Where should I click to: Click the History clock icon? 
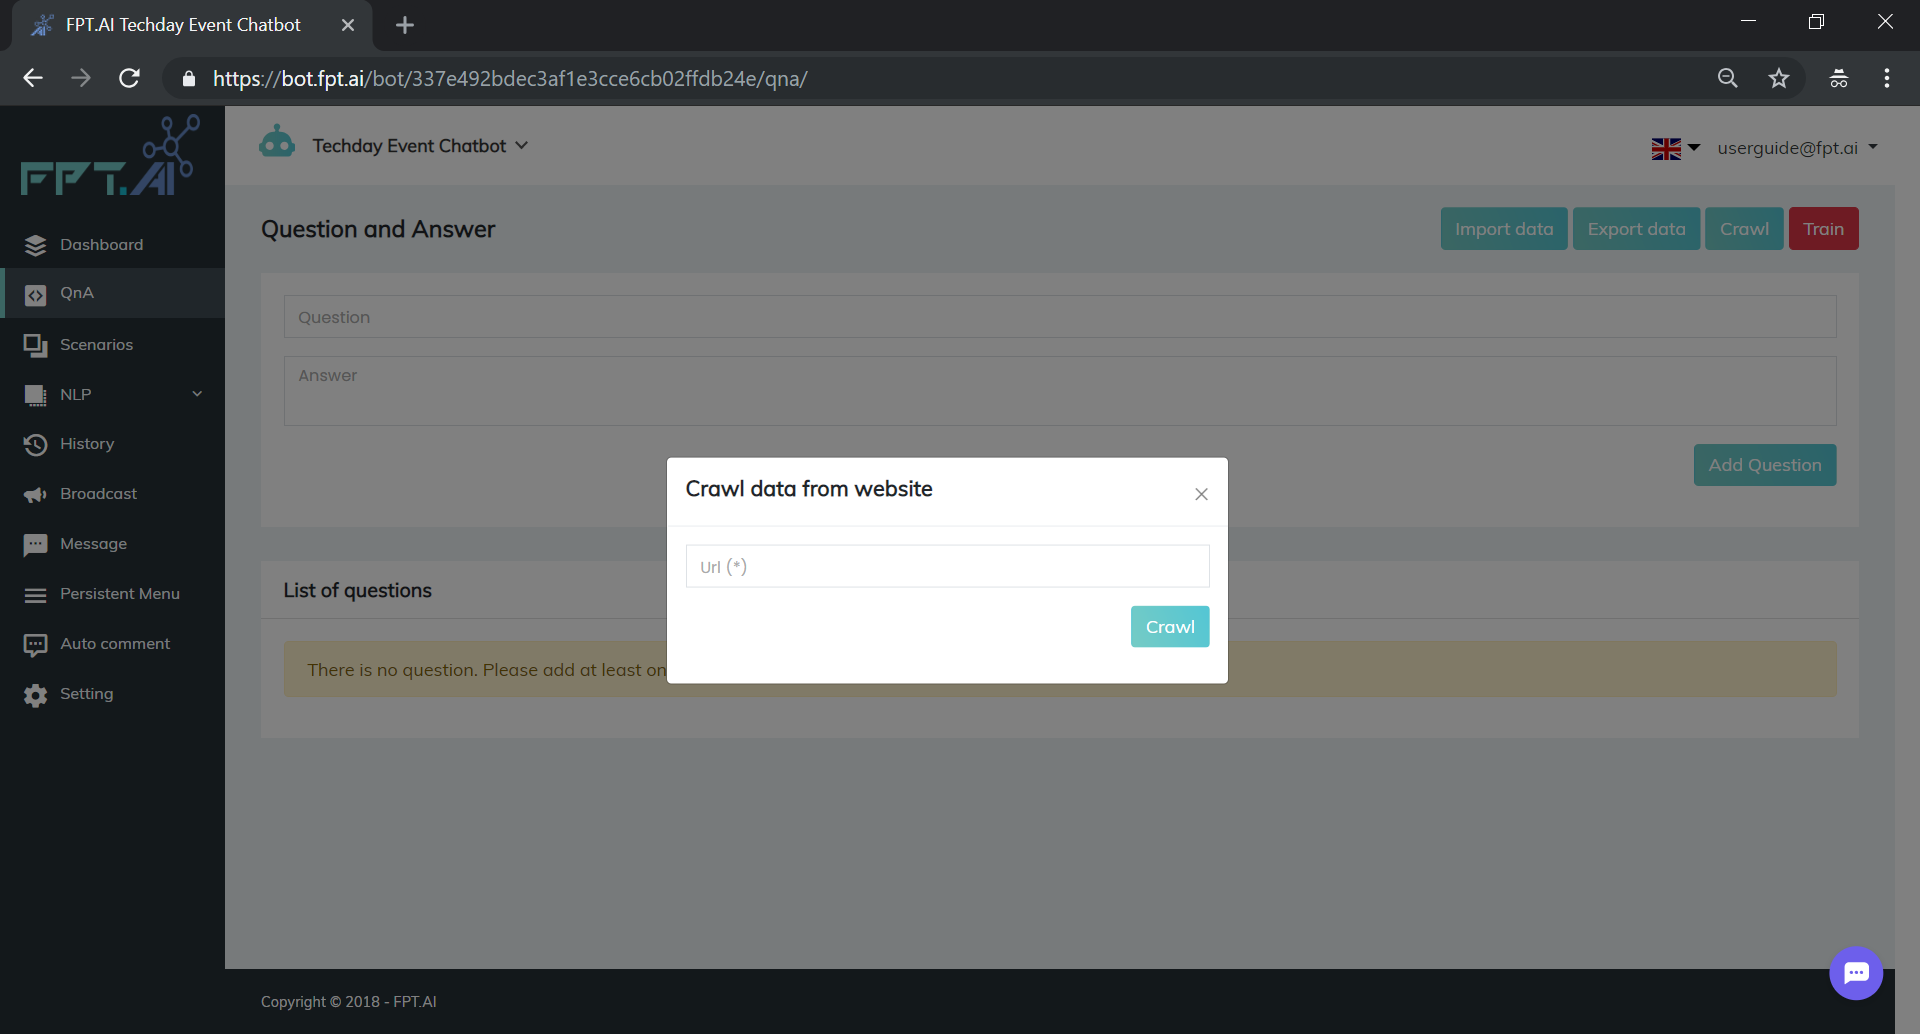coord(36,444)
